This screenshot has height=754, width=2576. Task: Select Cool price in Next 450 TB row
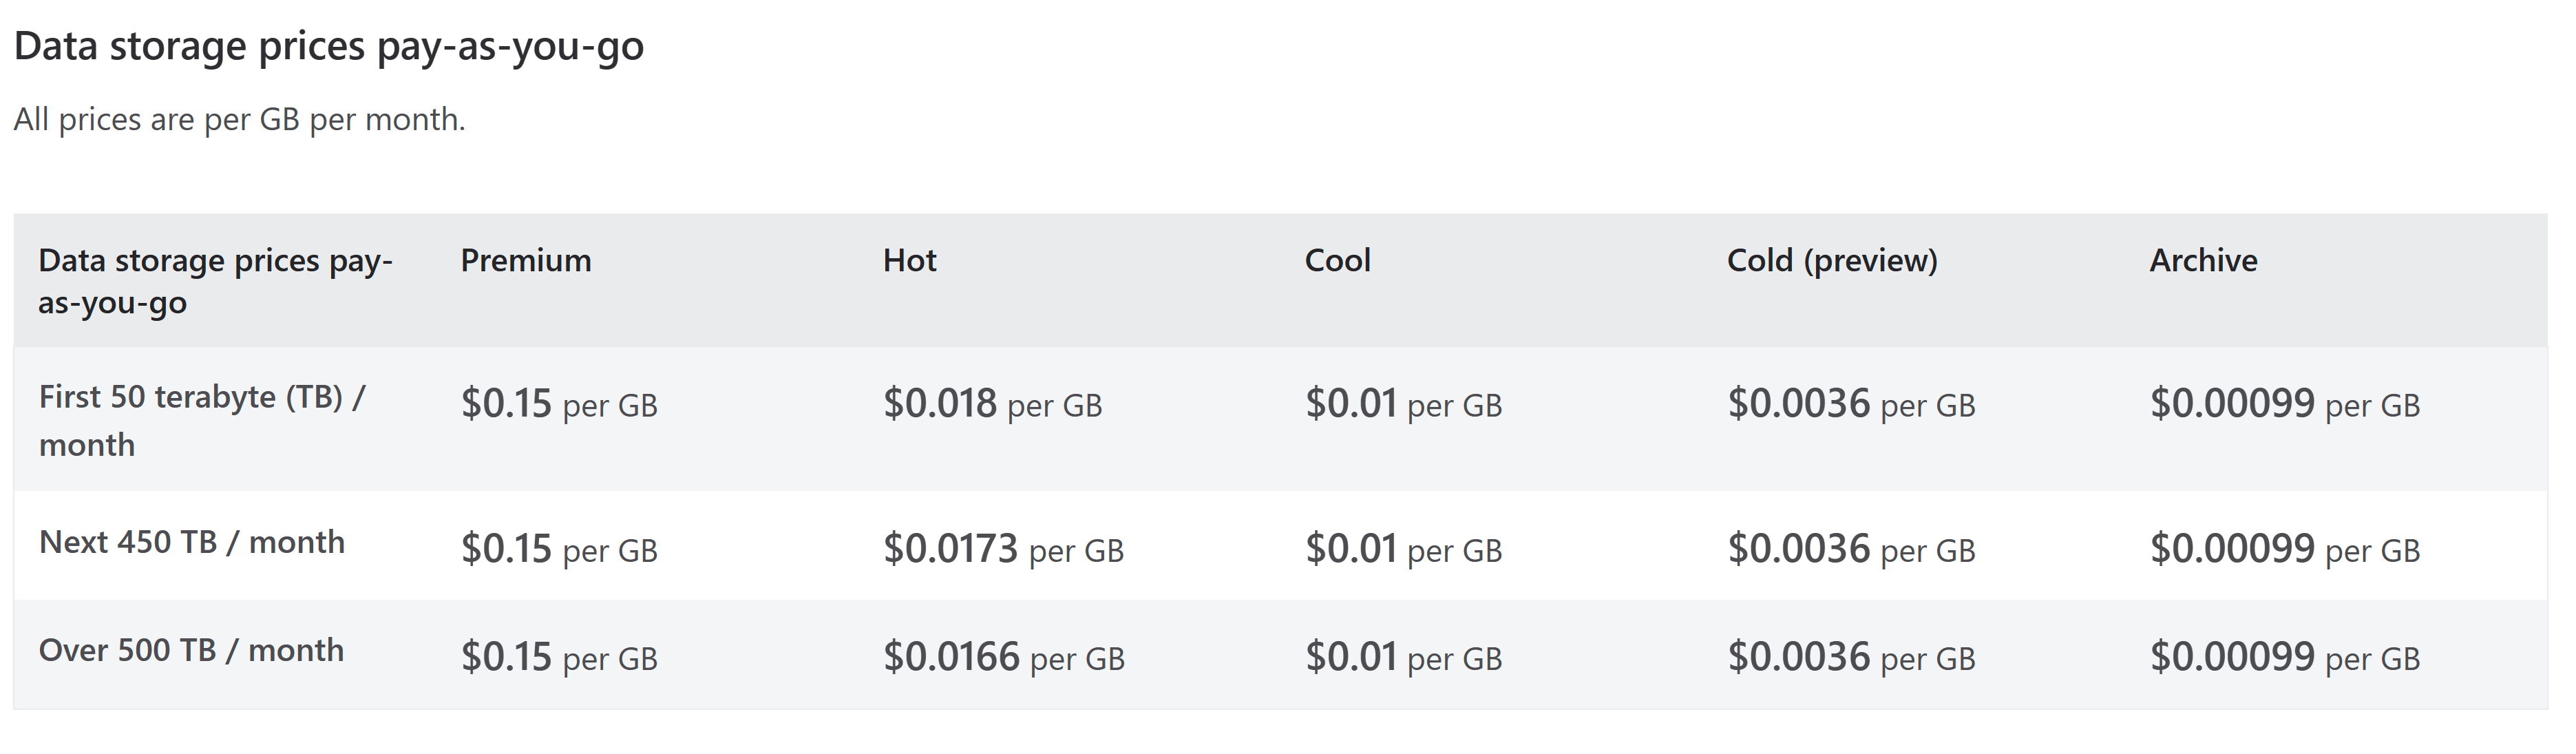(1403, 549)
